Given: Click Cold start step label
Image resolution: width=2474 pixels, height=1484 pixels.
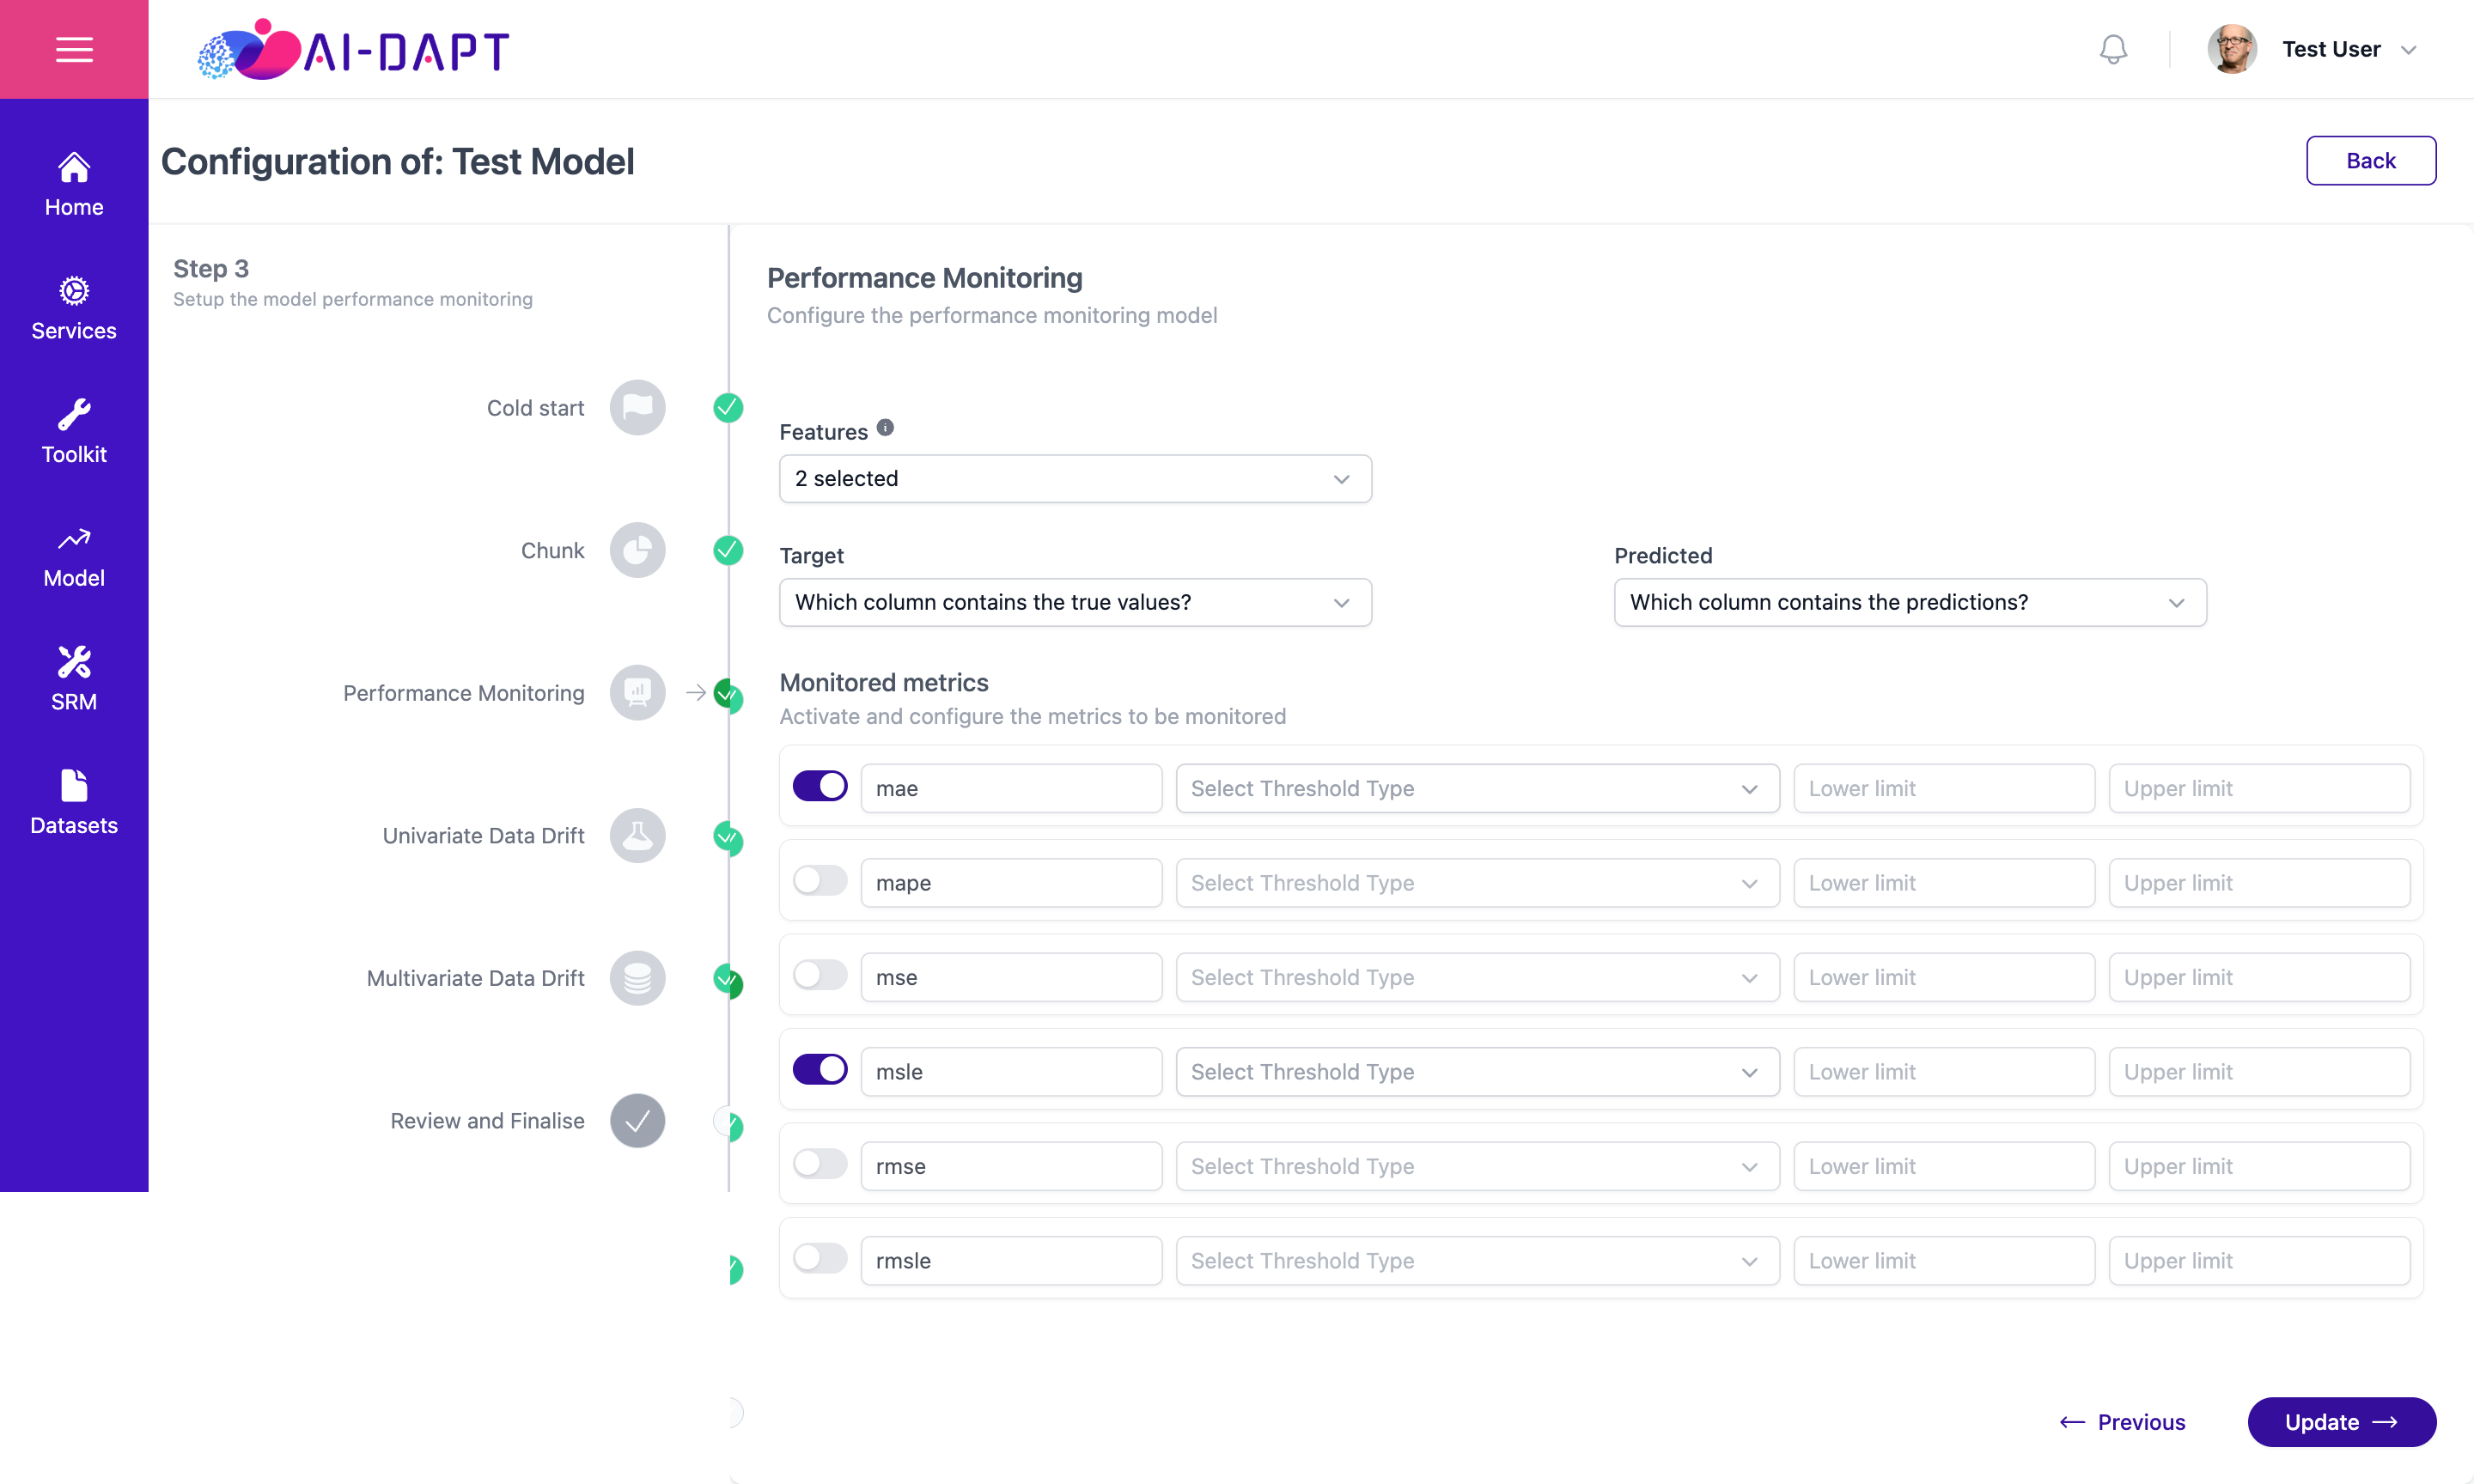Looking at the screenshot, I should point(535,408).
